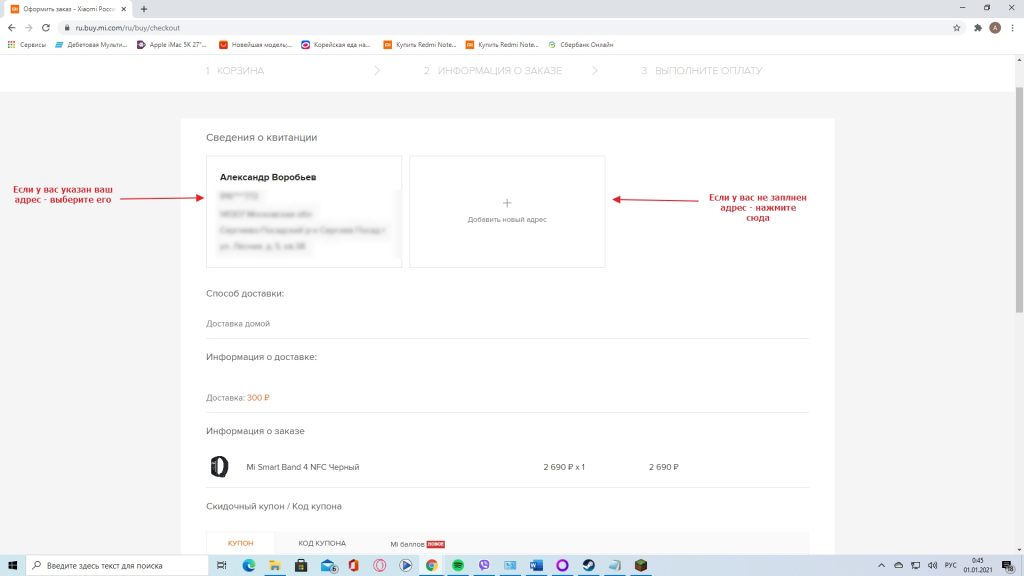The width and height of the screenshot is (1024, 576).
Task: Go to step 1 КОРЗИНА
Action: (x=235, y=71)
